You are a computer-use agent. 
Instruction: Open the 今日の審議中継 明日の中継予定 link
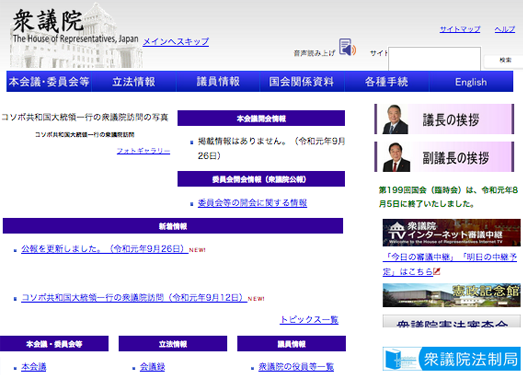click(x=449, y=264)
